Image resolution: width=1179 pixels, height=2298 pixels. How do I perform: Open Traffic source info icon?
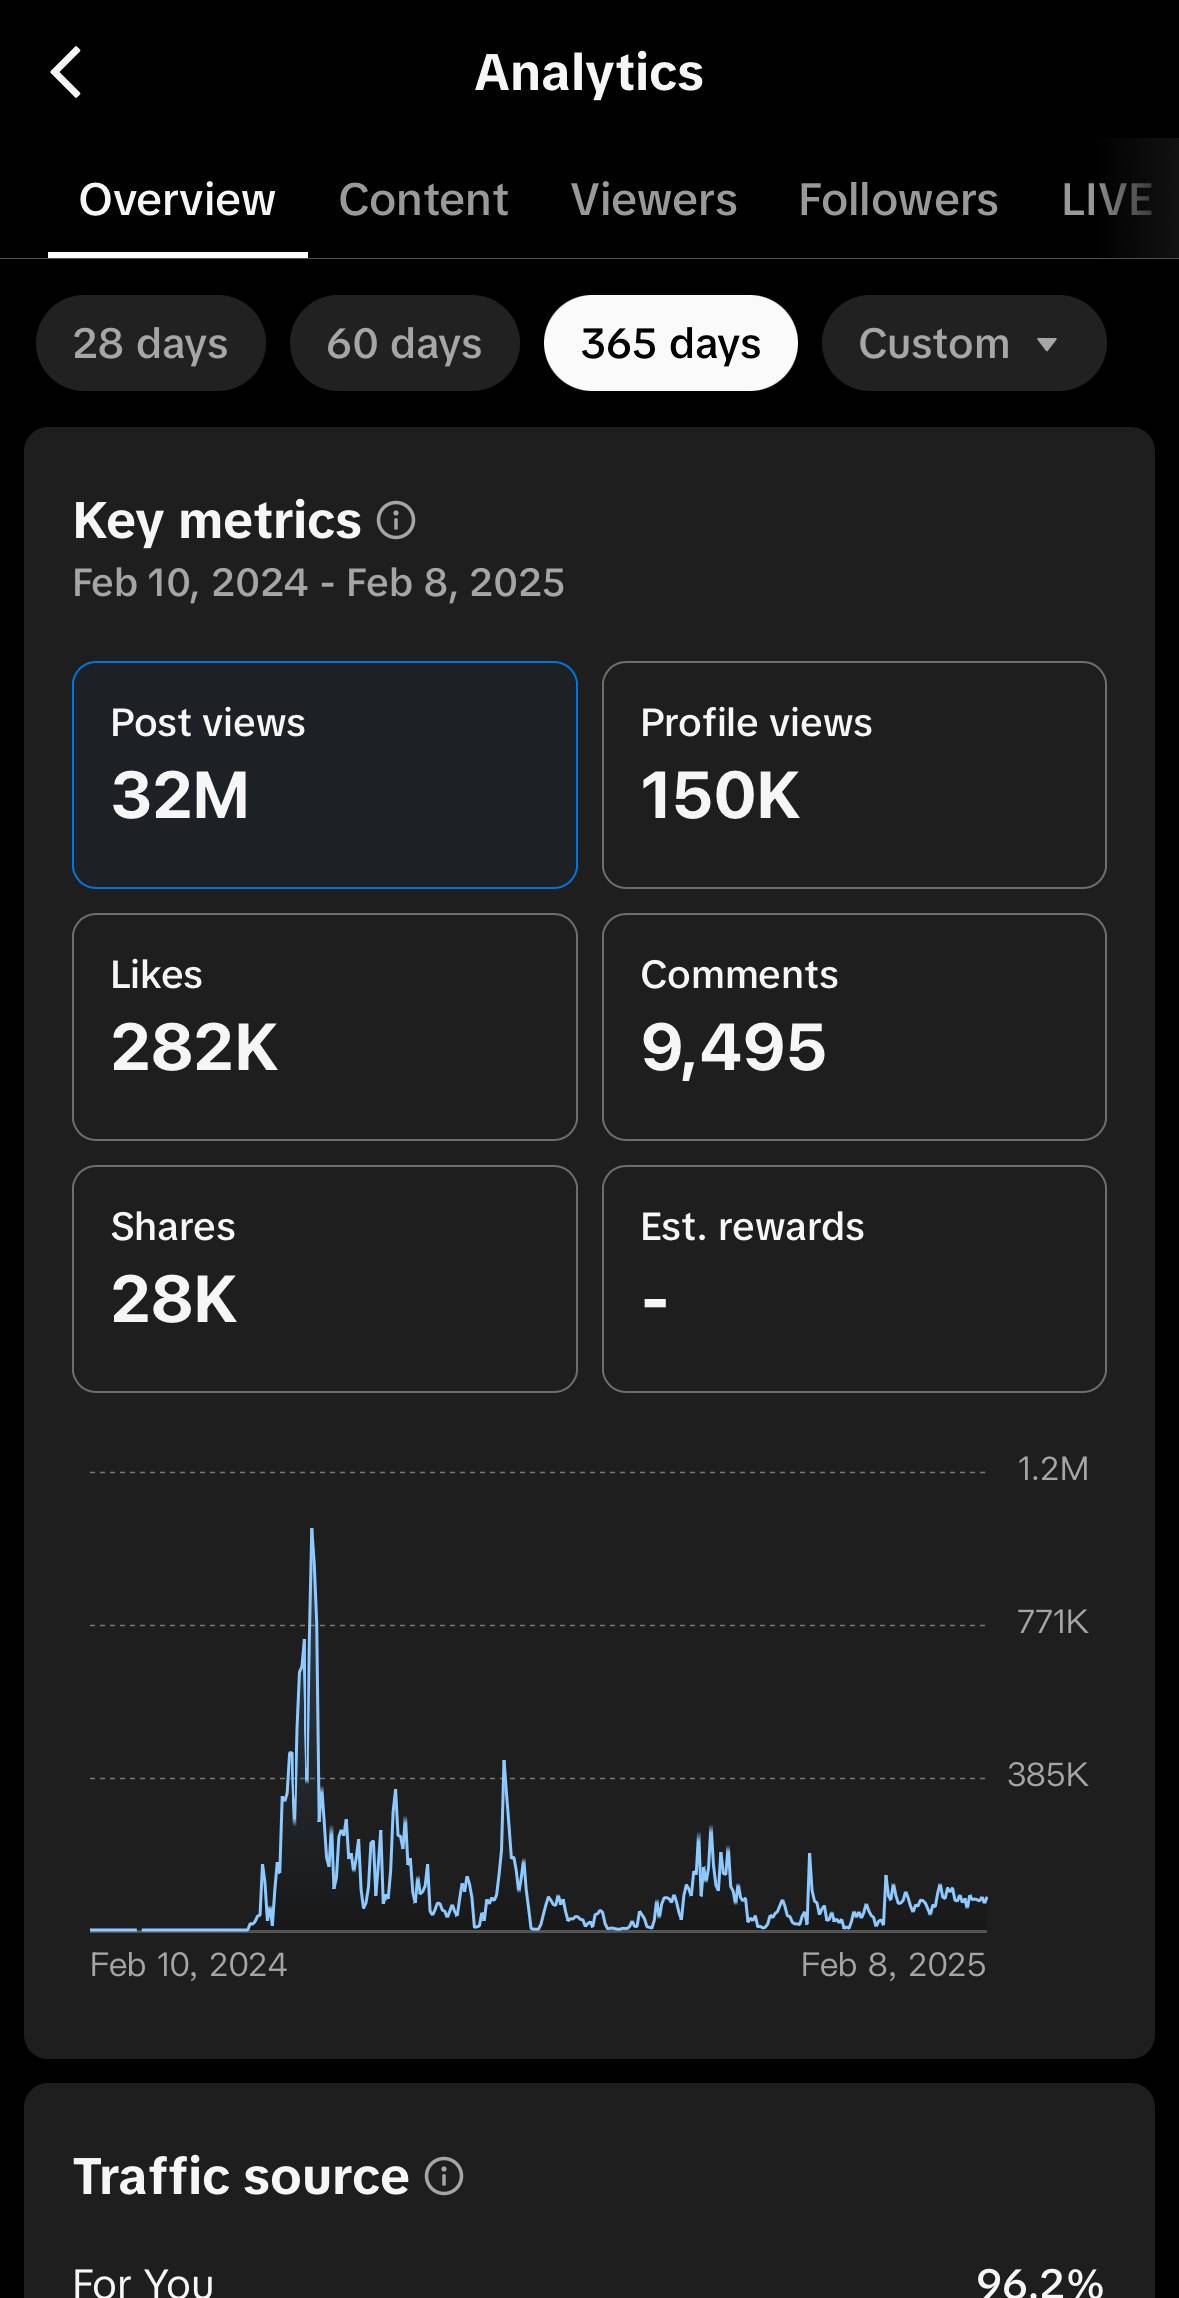[x=444, y=2176]
